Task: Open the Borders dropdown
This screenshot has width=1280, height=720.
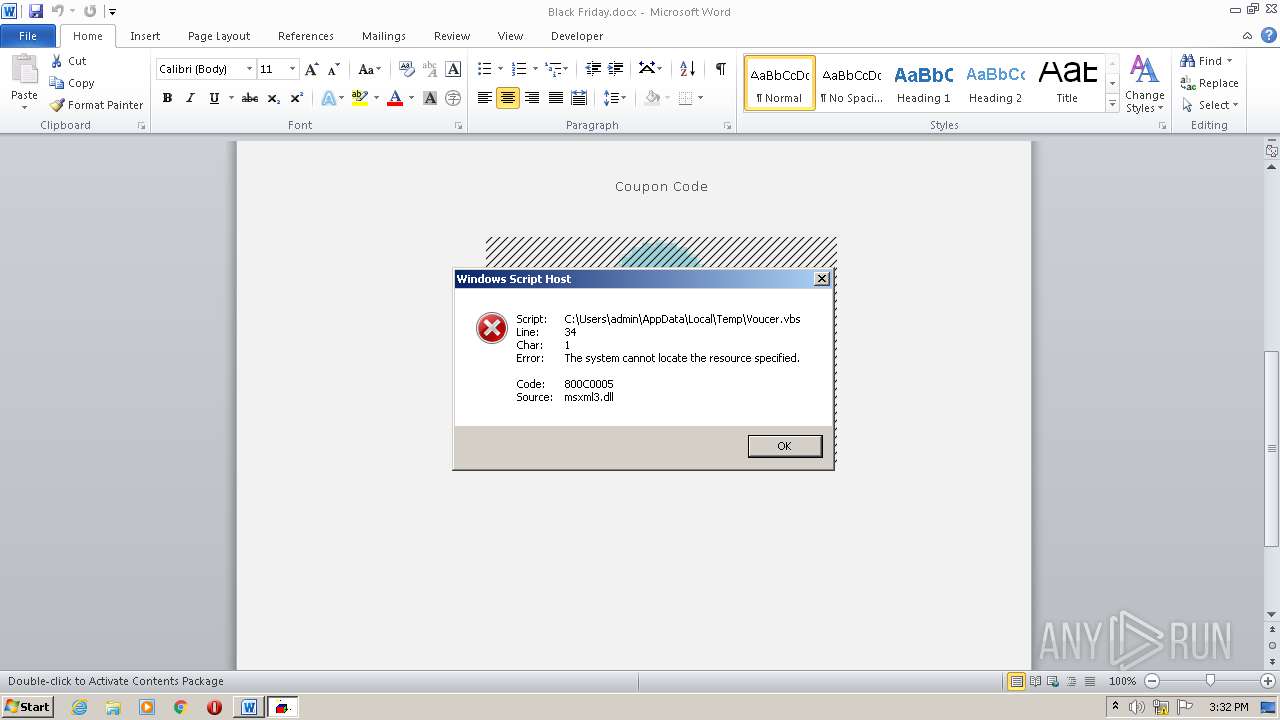Action: click(x=701, y=98)
